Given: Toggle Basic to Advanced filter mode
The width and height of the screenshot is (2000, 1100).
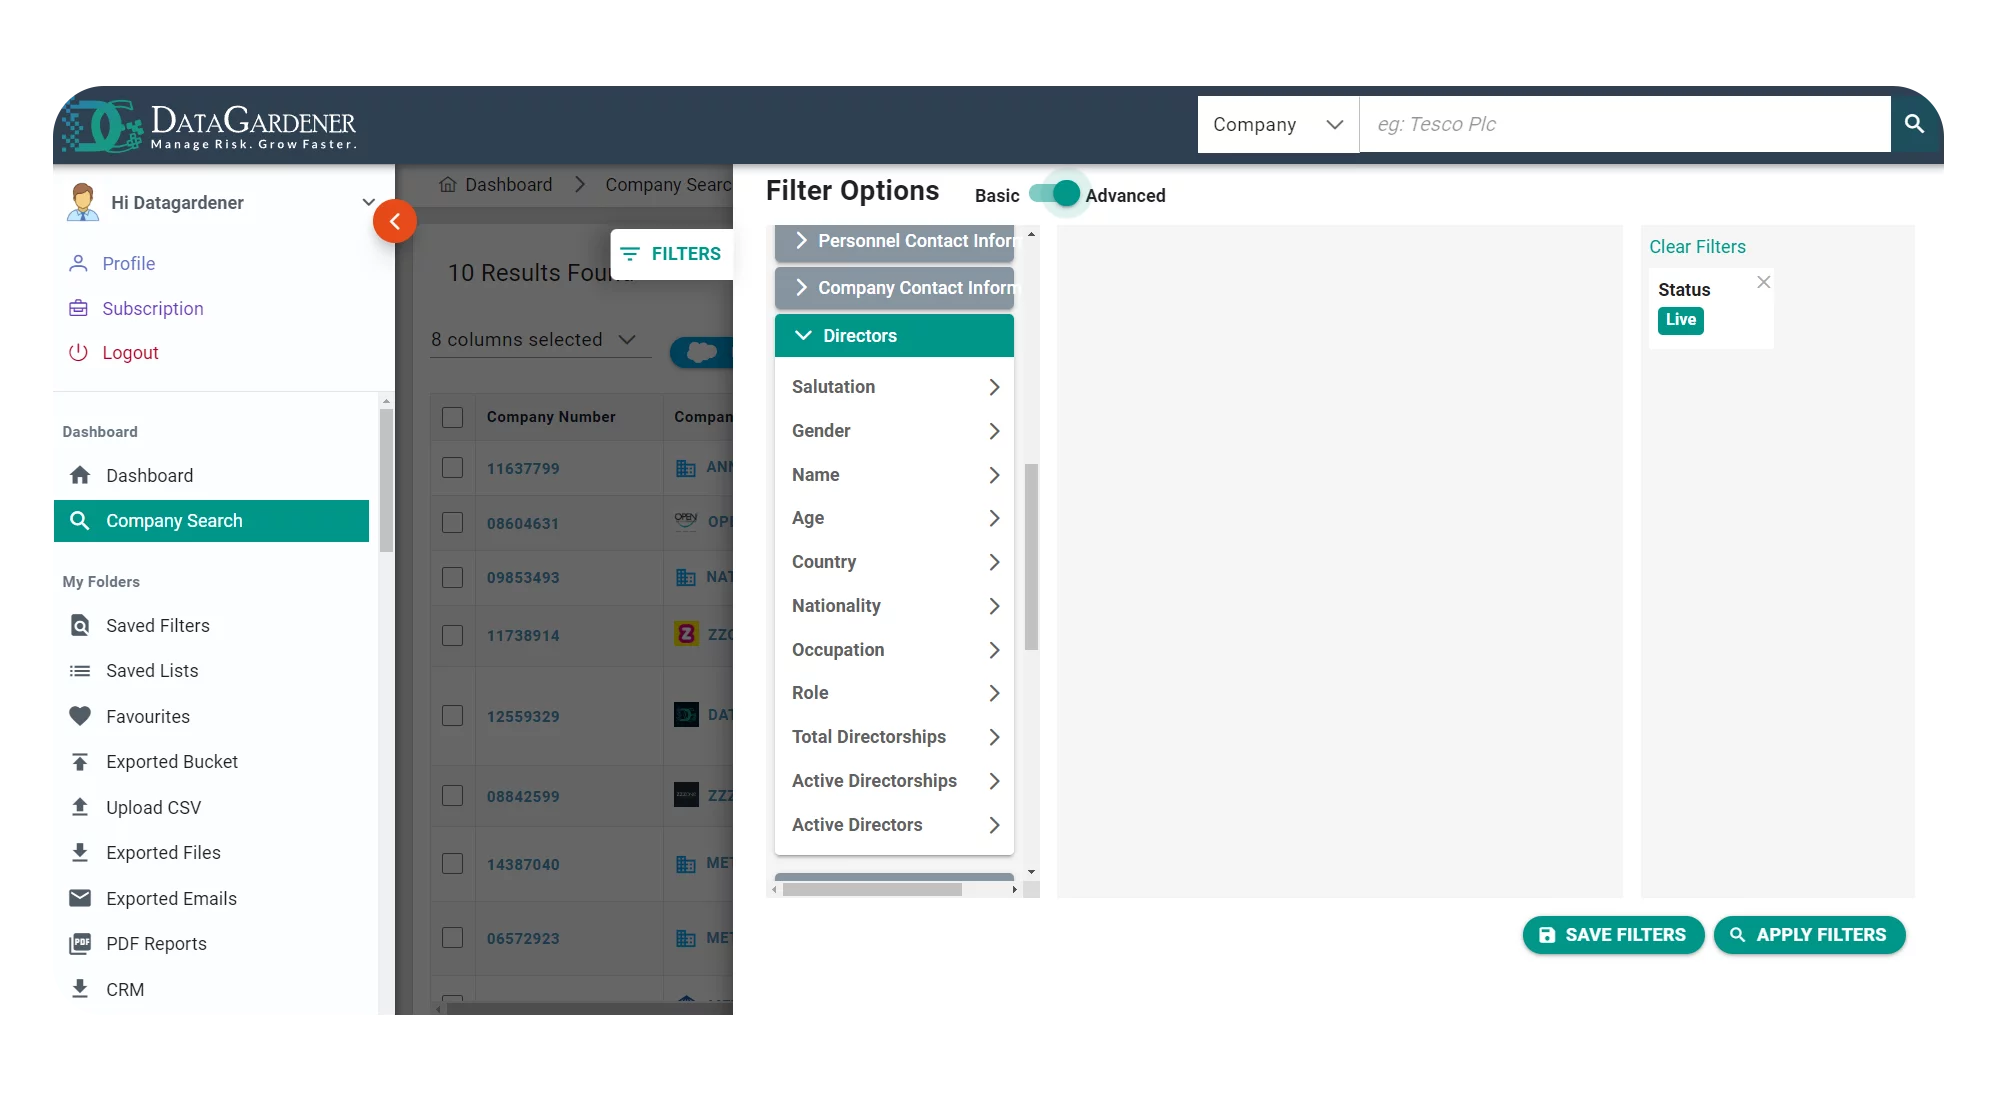Looking at the screenshot, I should tap(1053, 194).
